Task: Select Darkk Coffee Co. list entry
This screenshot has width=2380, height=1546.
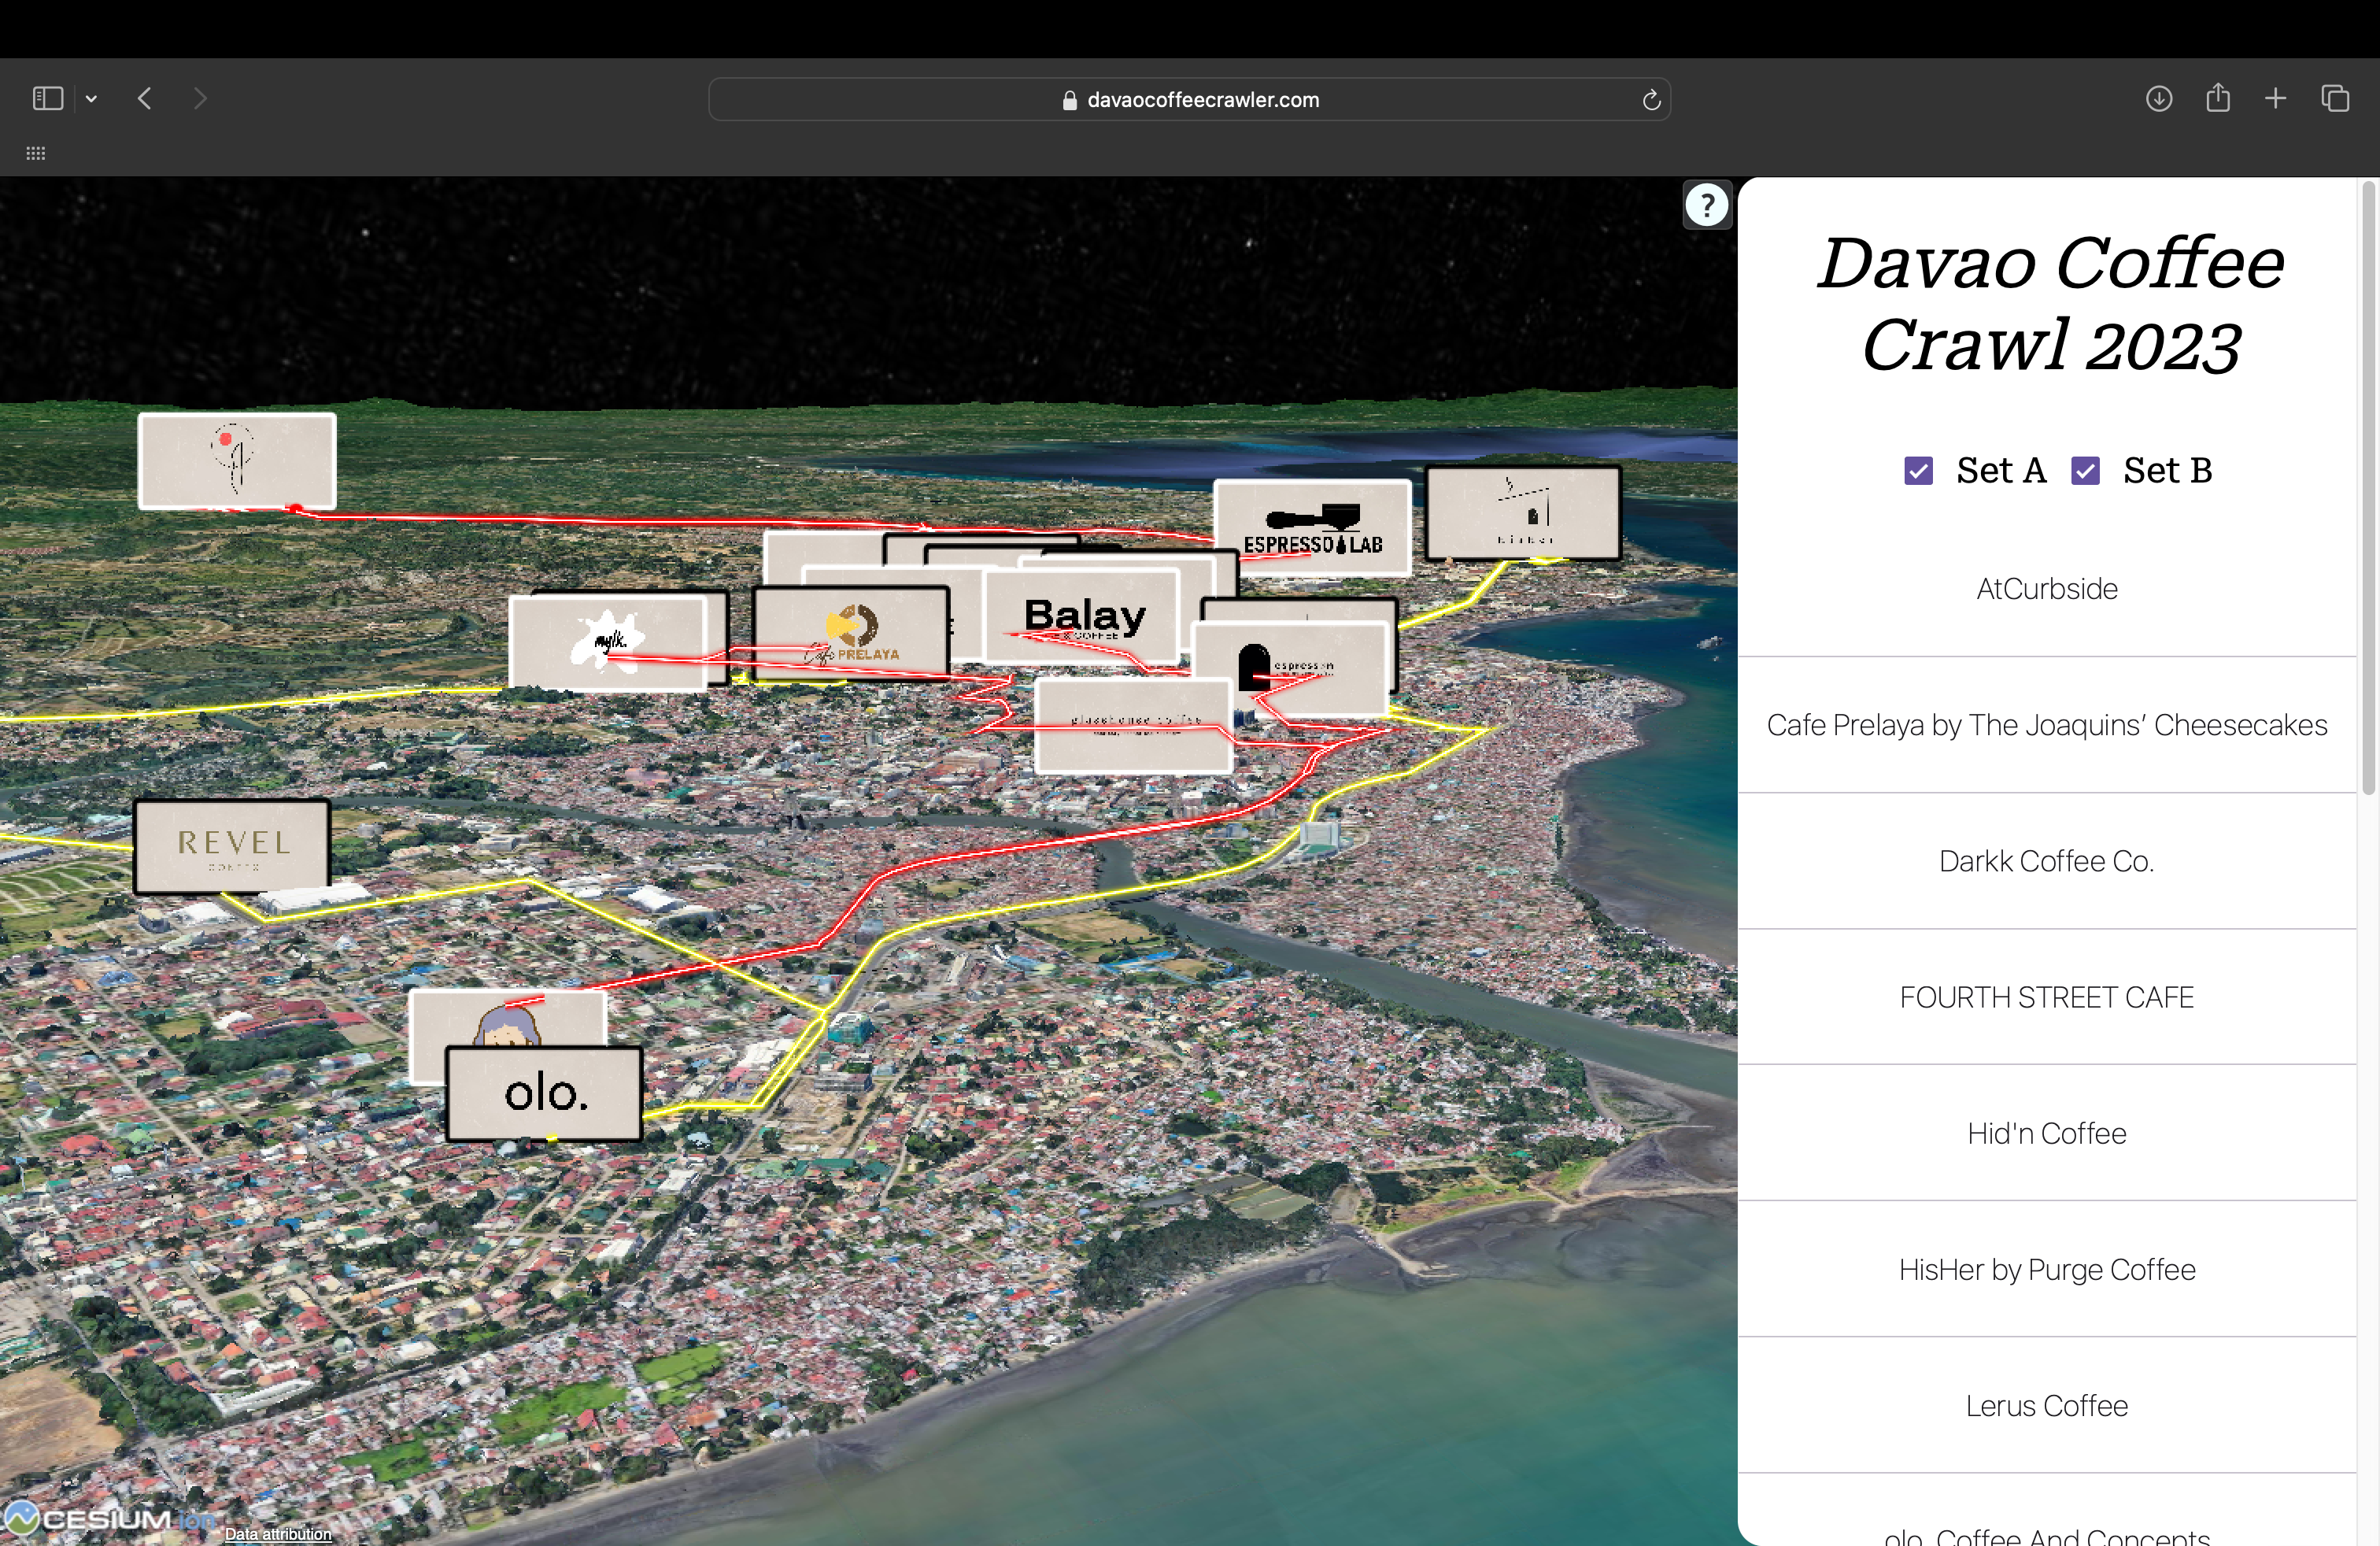Action: tap(2046, 861)
